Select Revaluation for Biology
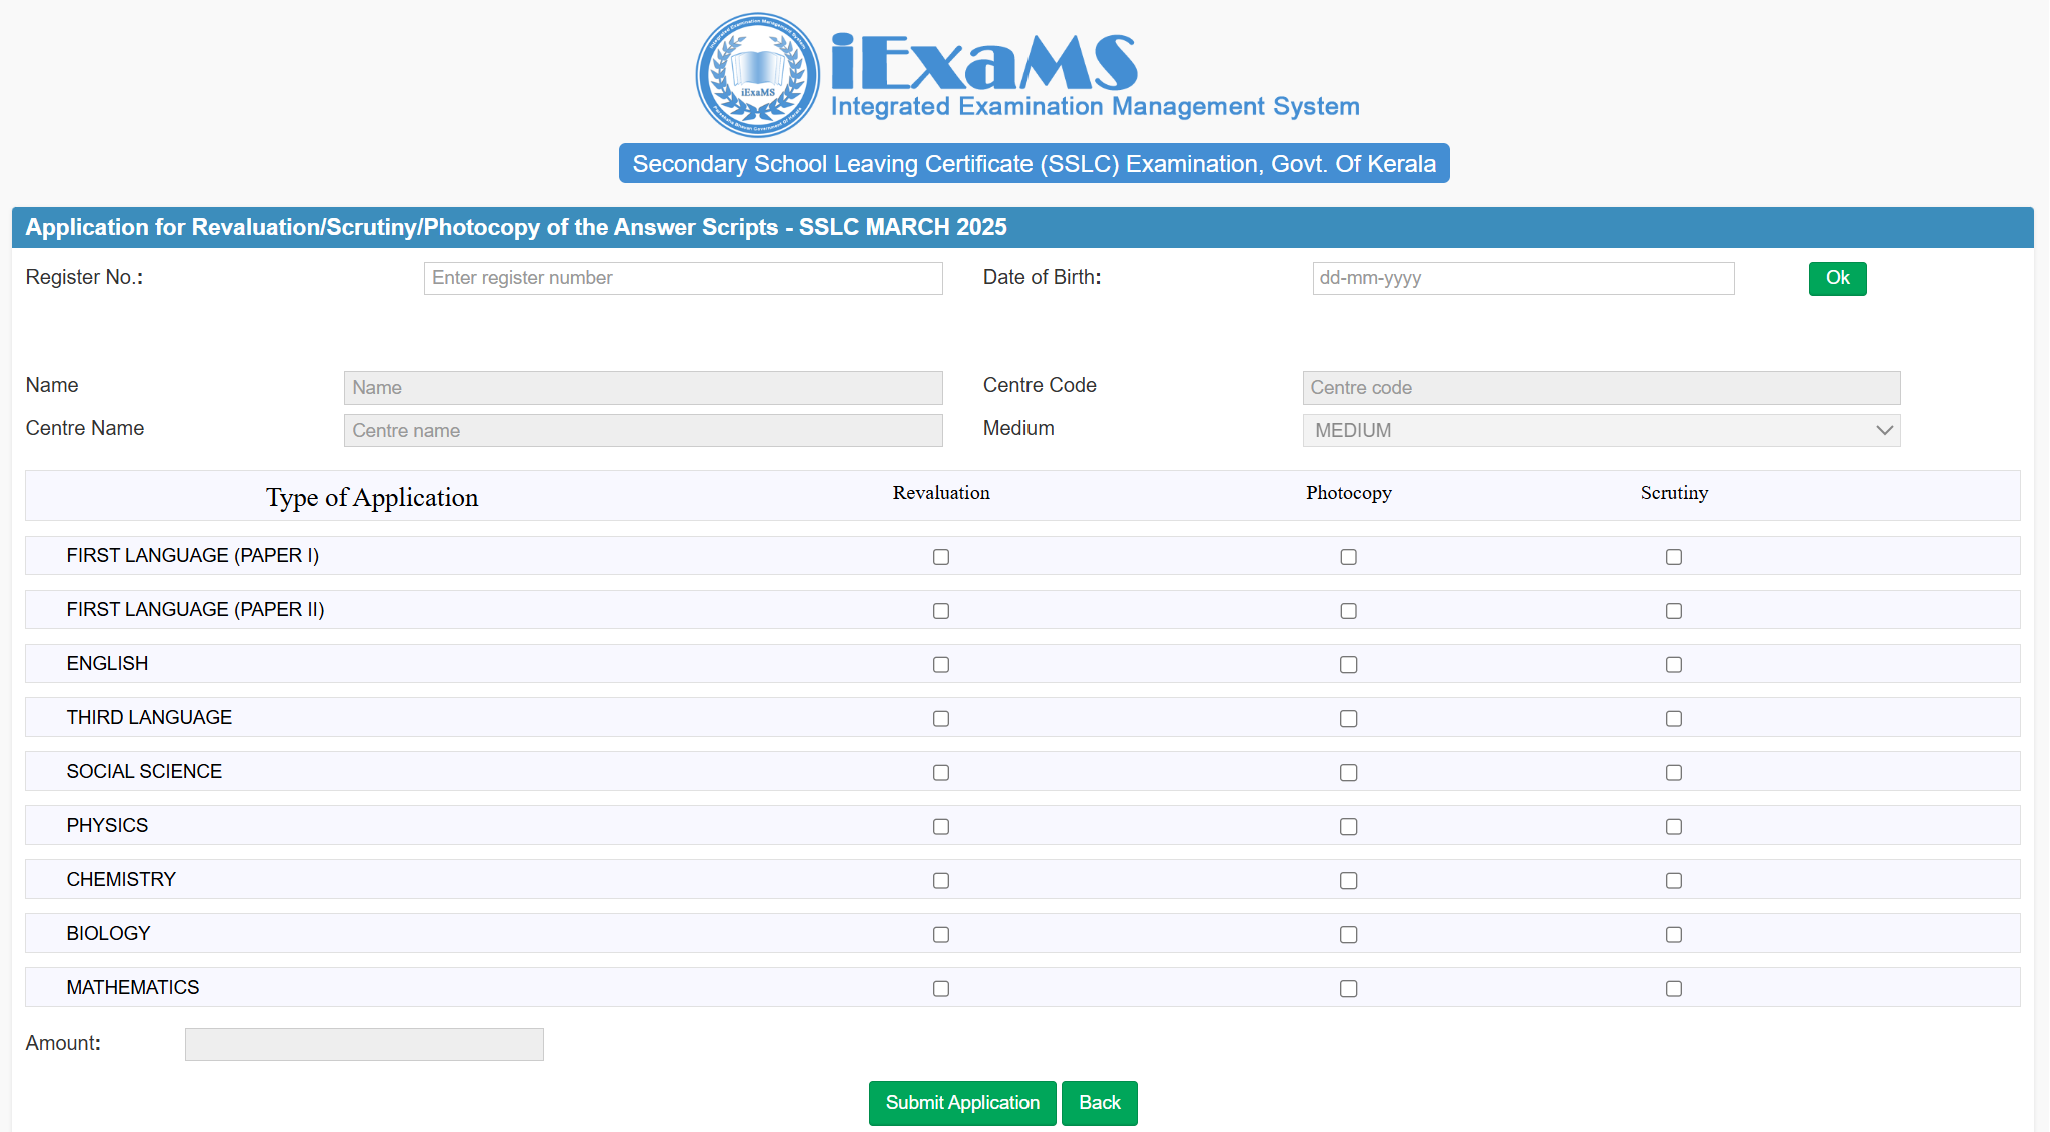2050x1132 pixels. [941, 935]
